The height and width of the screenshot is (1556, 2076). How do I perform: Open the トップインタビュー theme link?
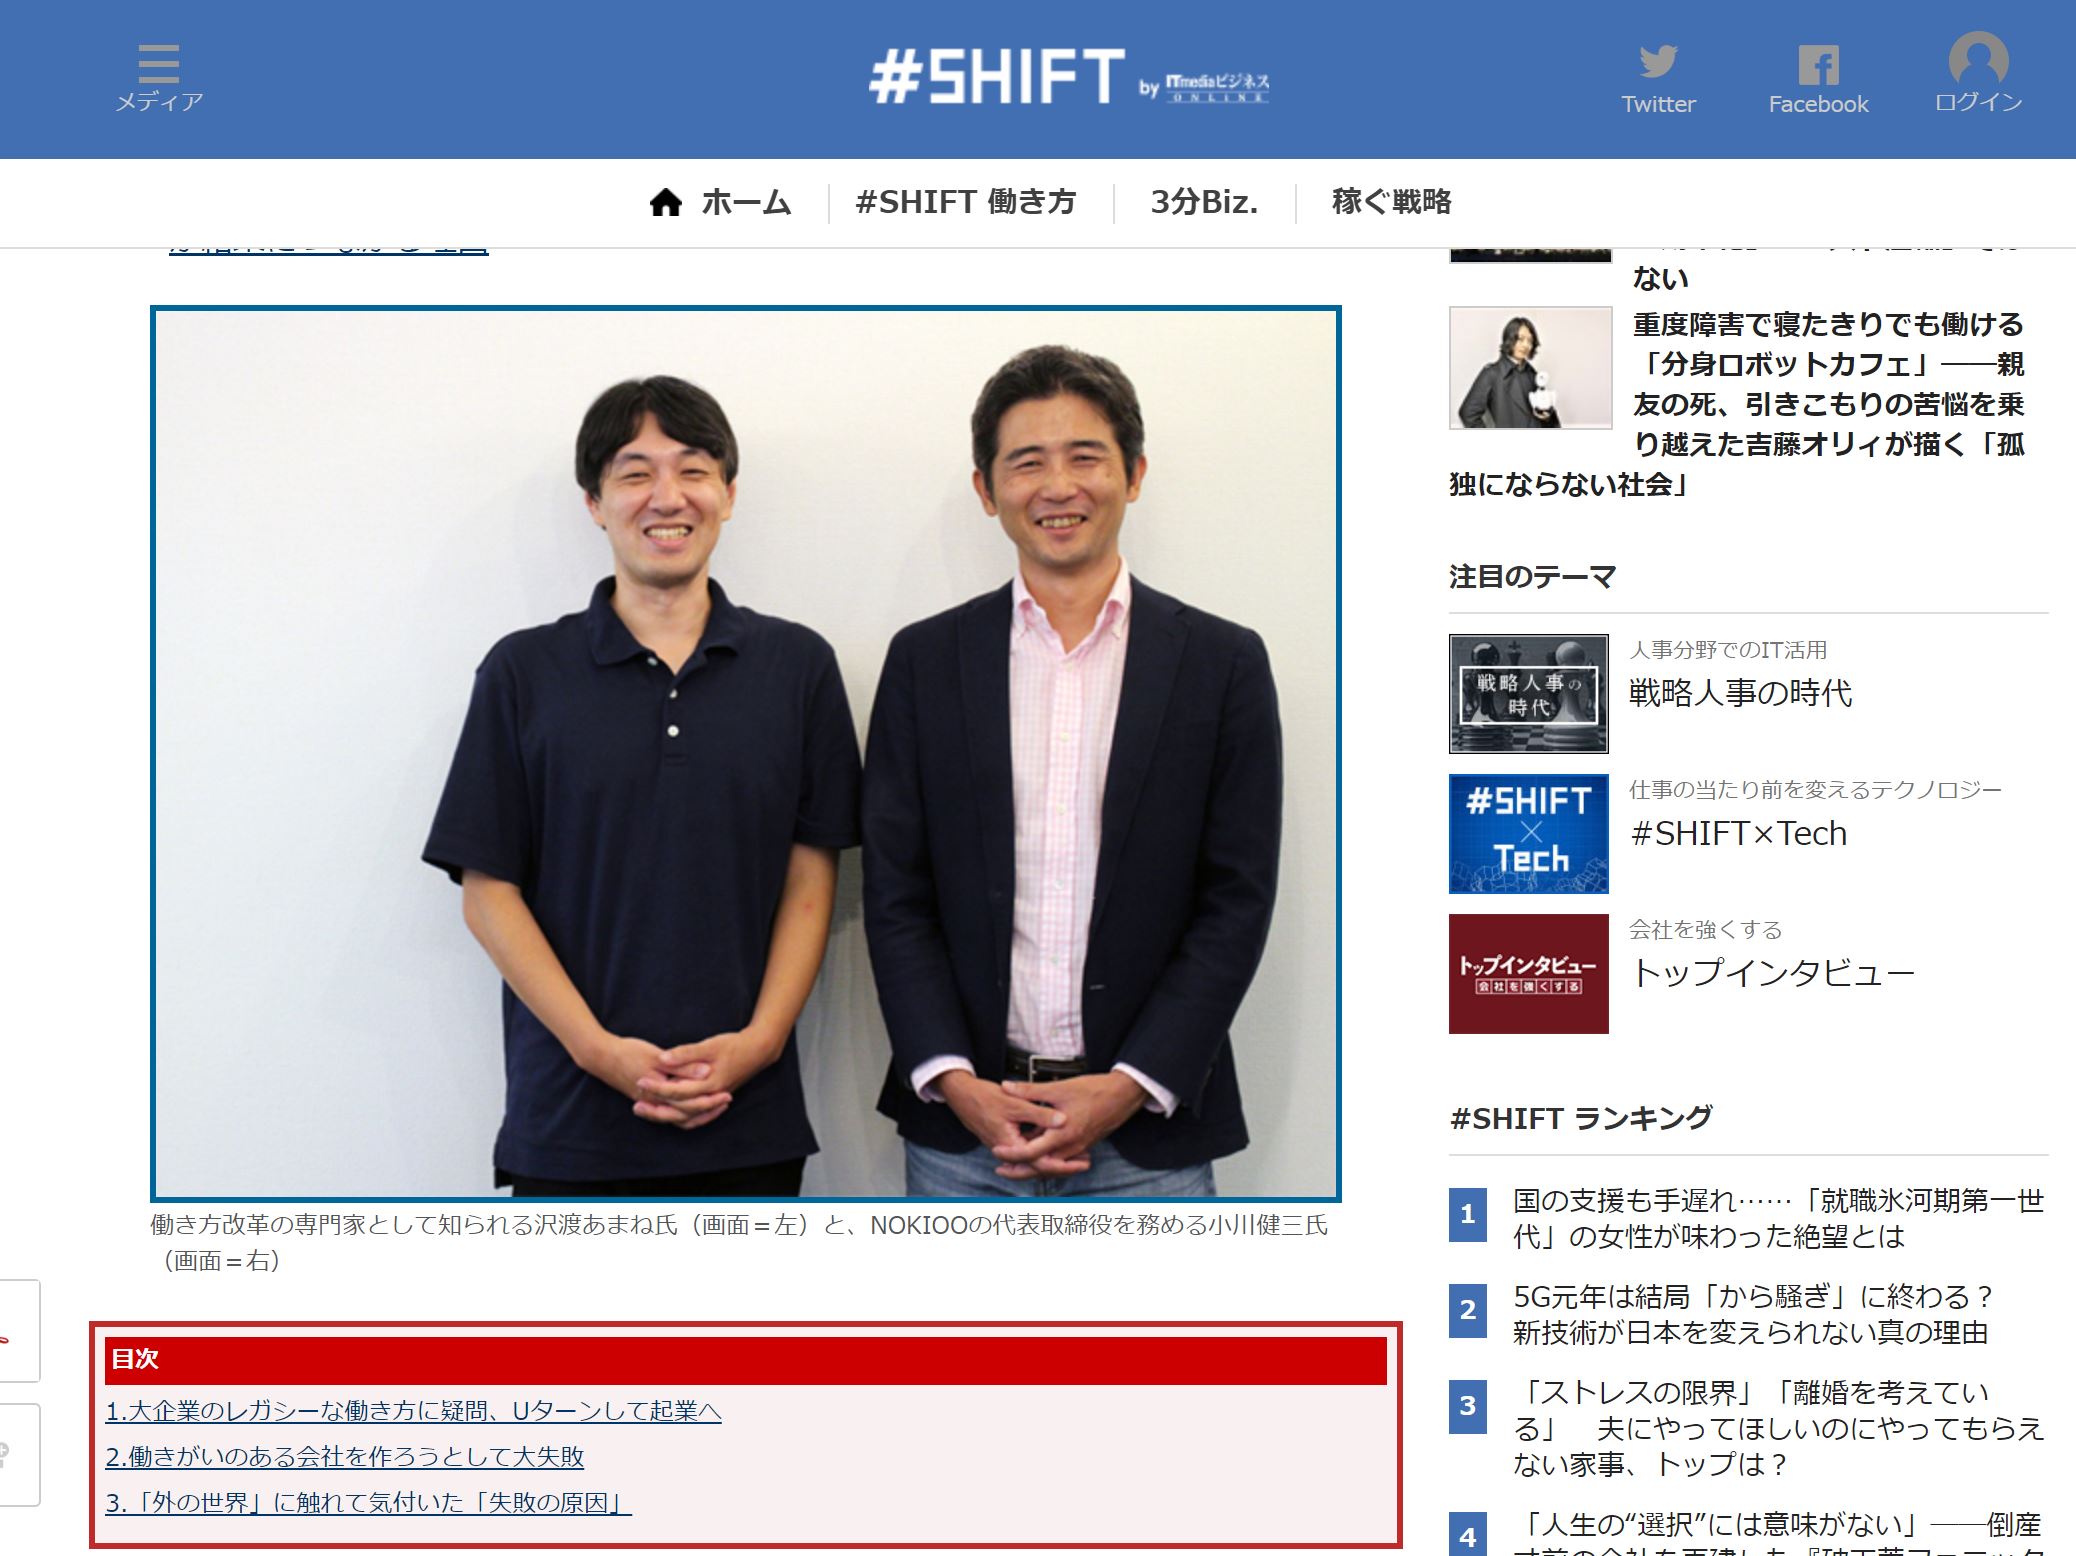pyautogui.click(x=1772, y=973)
